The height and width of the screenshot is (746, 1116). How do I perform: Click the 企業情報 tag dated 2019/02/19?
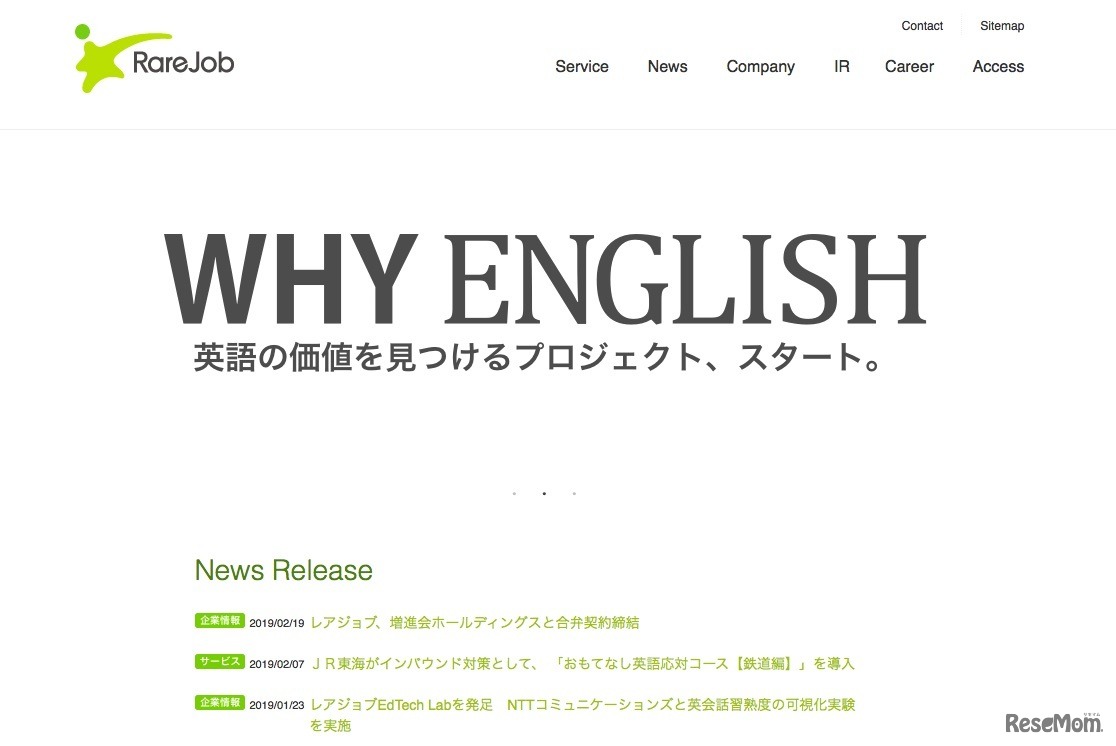point(220,621)
